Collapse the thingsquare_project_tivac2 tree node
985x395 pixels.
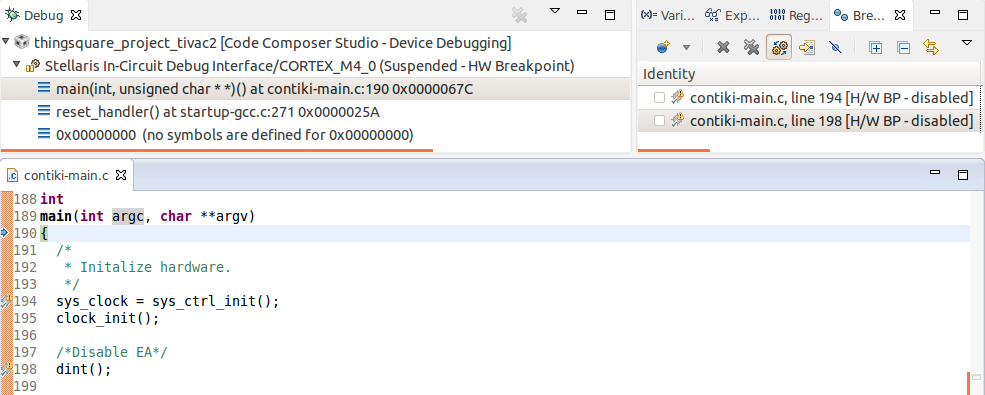(6, 42)
